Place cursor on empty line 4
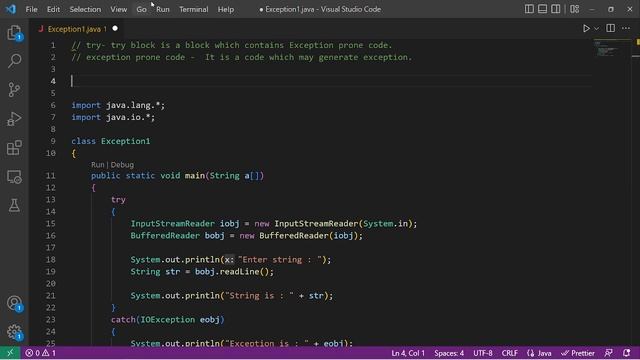The width and height of the screenshot is (640, 360). click(331, 81)
